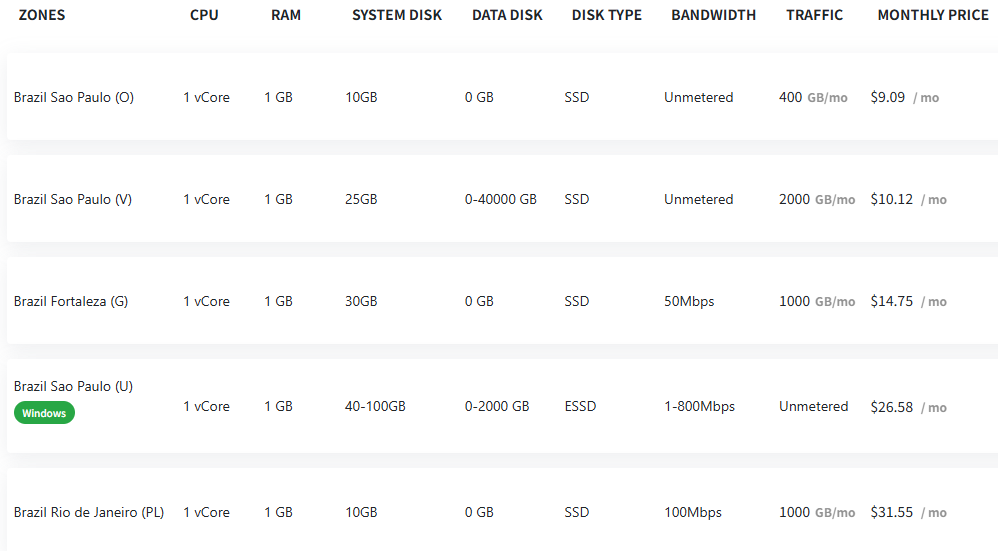Select the Brazil Sao Paulo (O) zone

(x=74, y=97)
